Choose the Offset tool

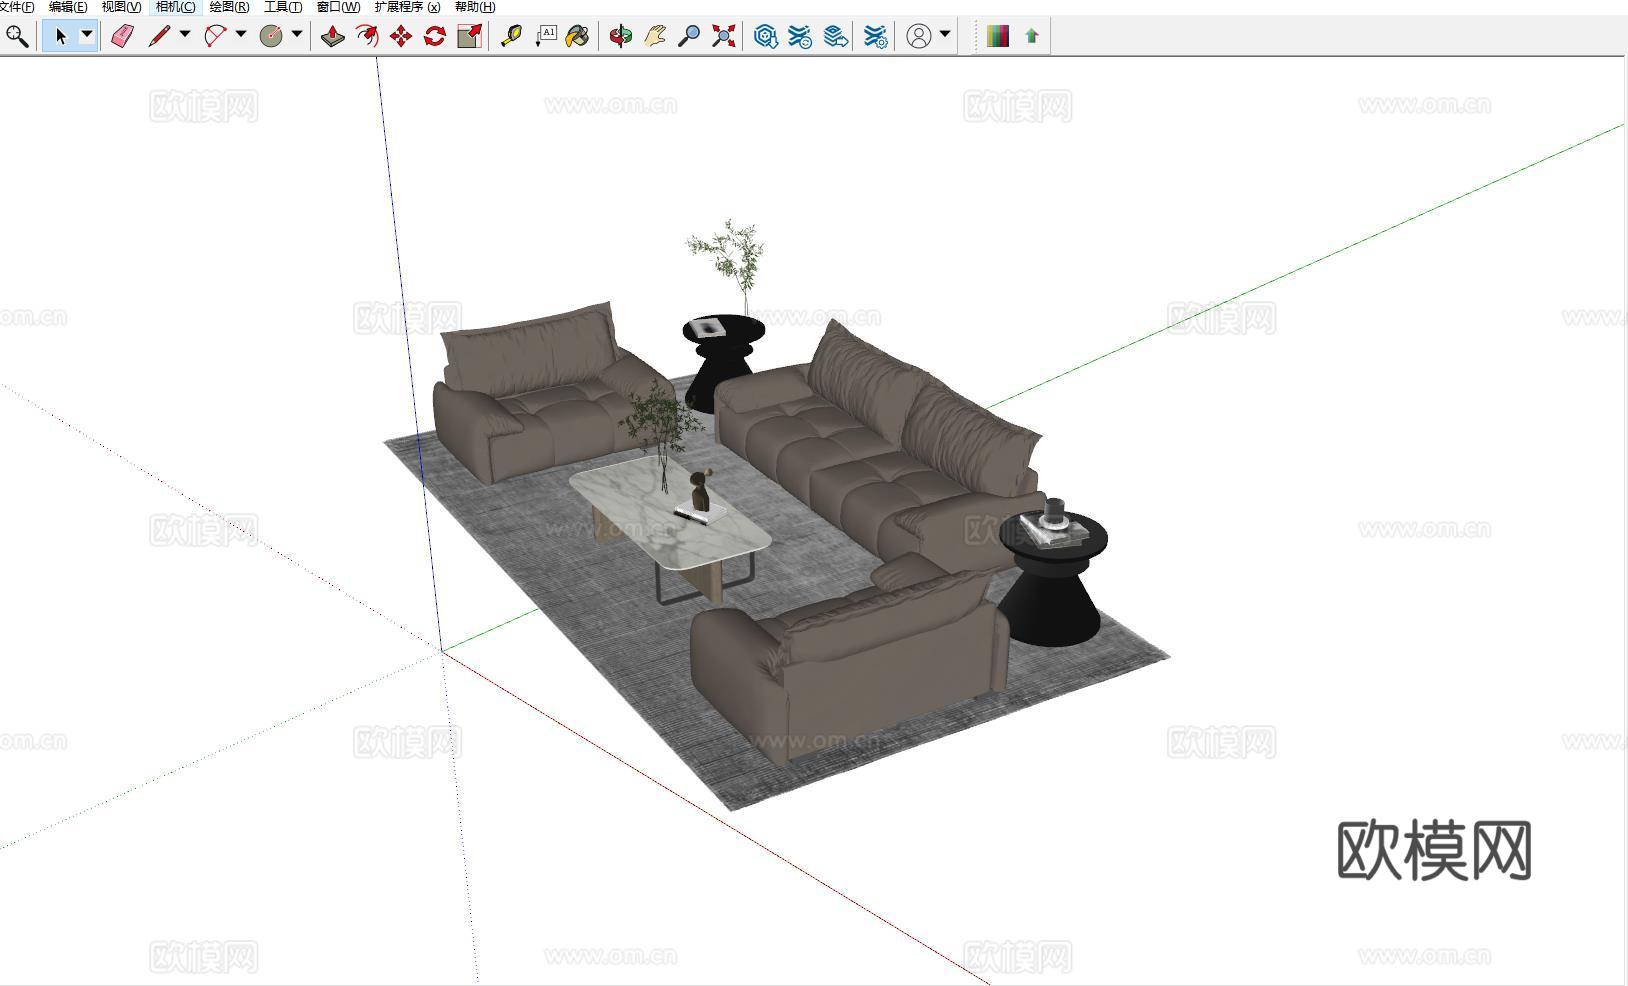[x=367, y=37]
